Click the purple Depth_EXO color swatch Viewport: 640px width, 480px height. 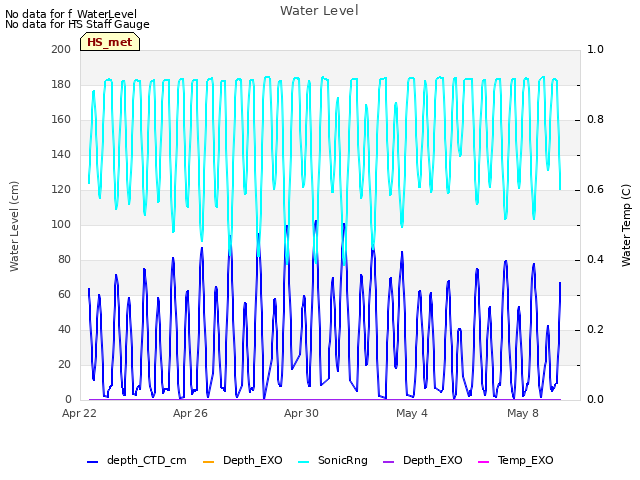[x=389, y=462]
